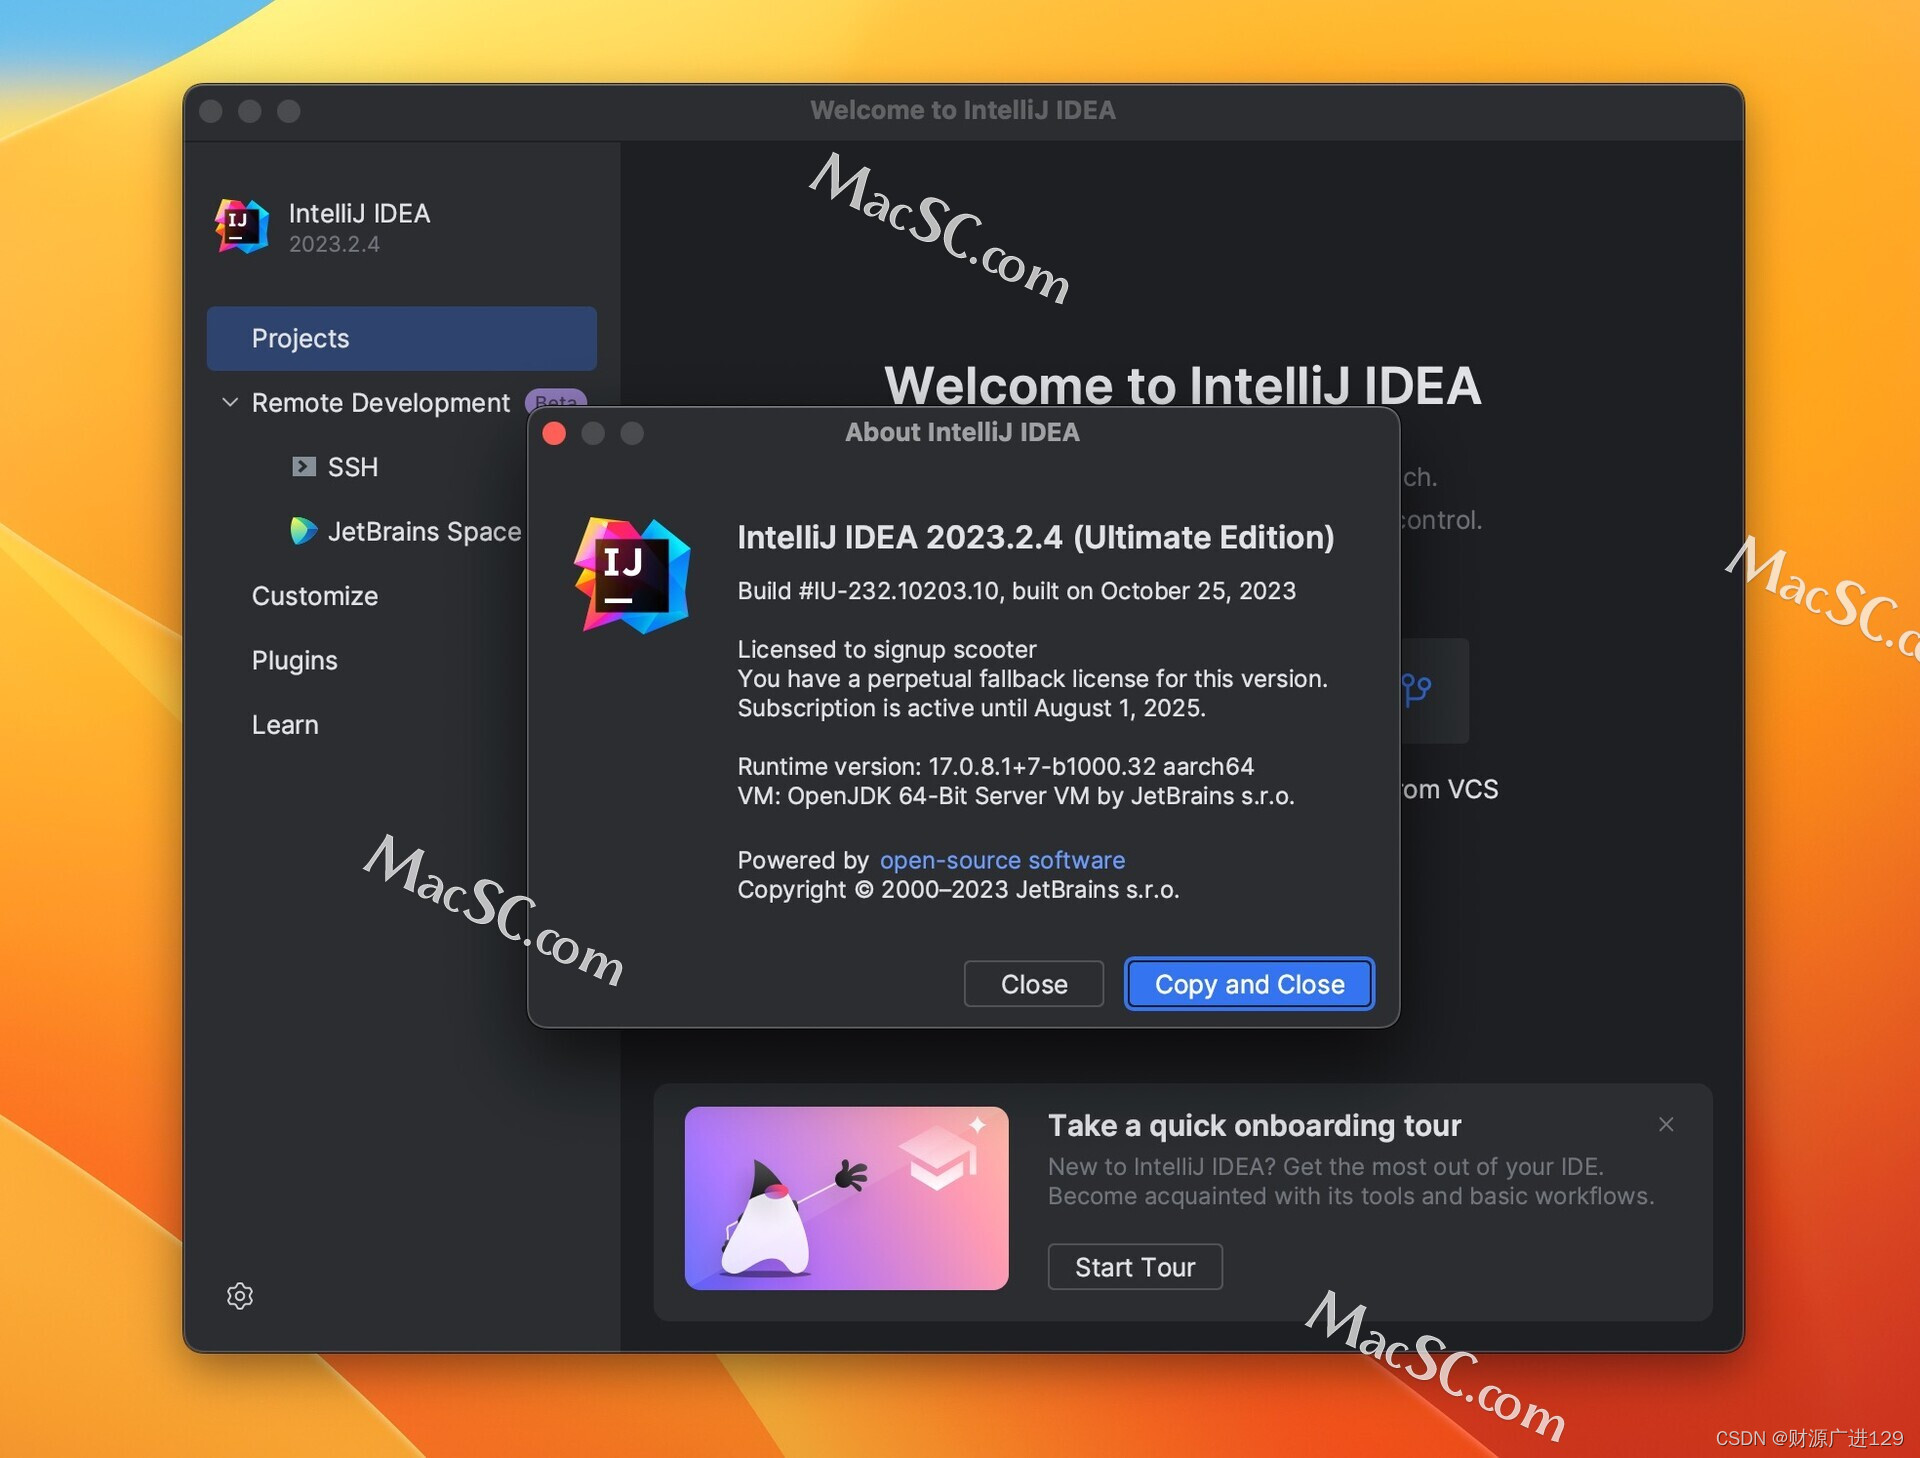Click the Copy and Close button

tap(1248, 983)
